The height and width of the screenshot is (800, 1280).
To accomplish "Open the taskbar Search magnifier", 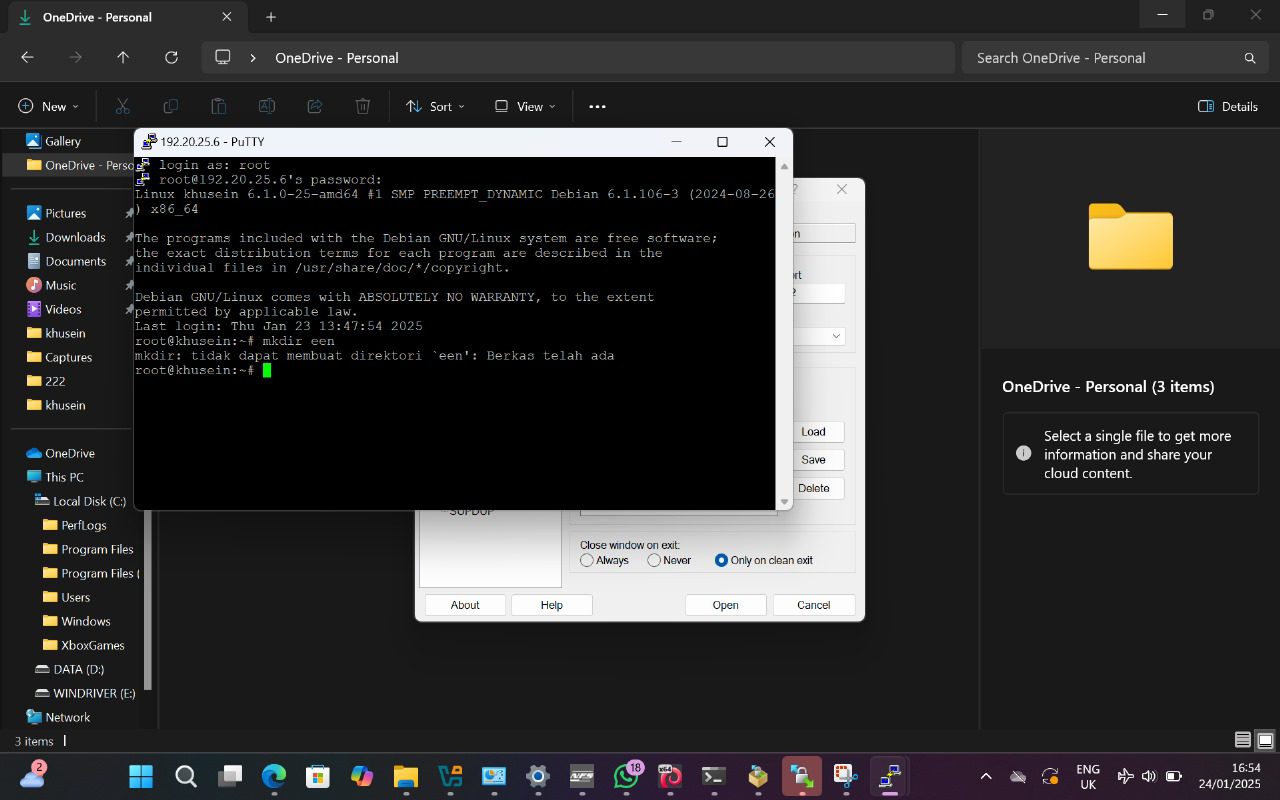I will 186,776.
